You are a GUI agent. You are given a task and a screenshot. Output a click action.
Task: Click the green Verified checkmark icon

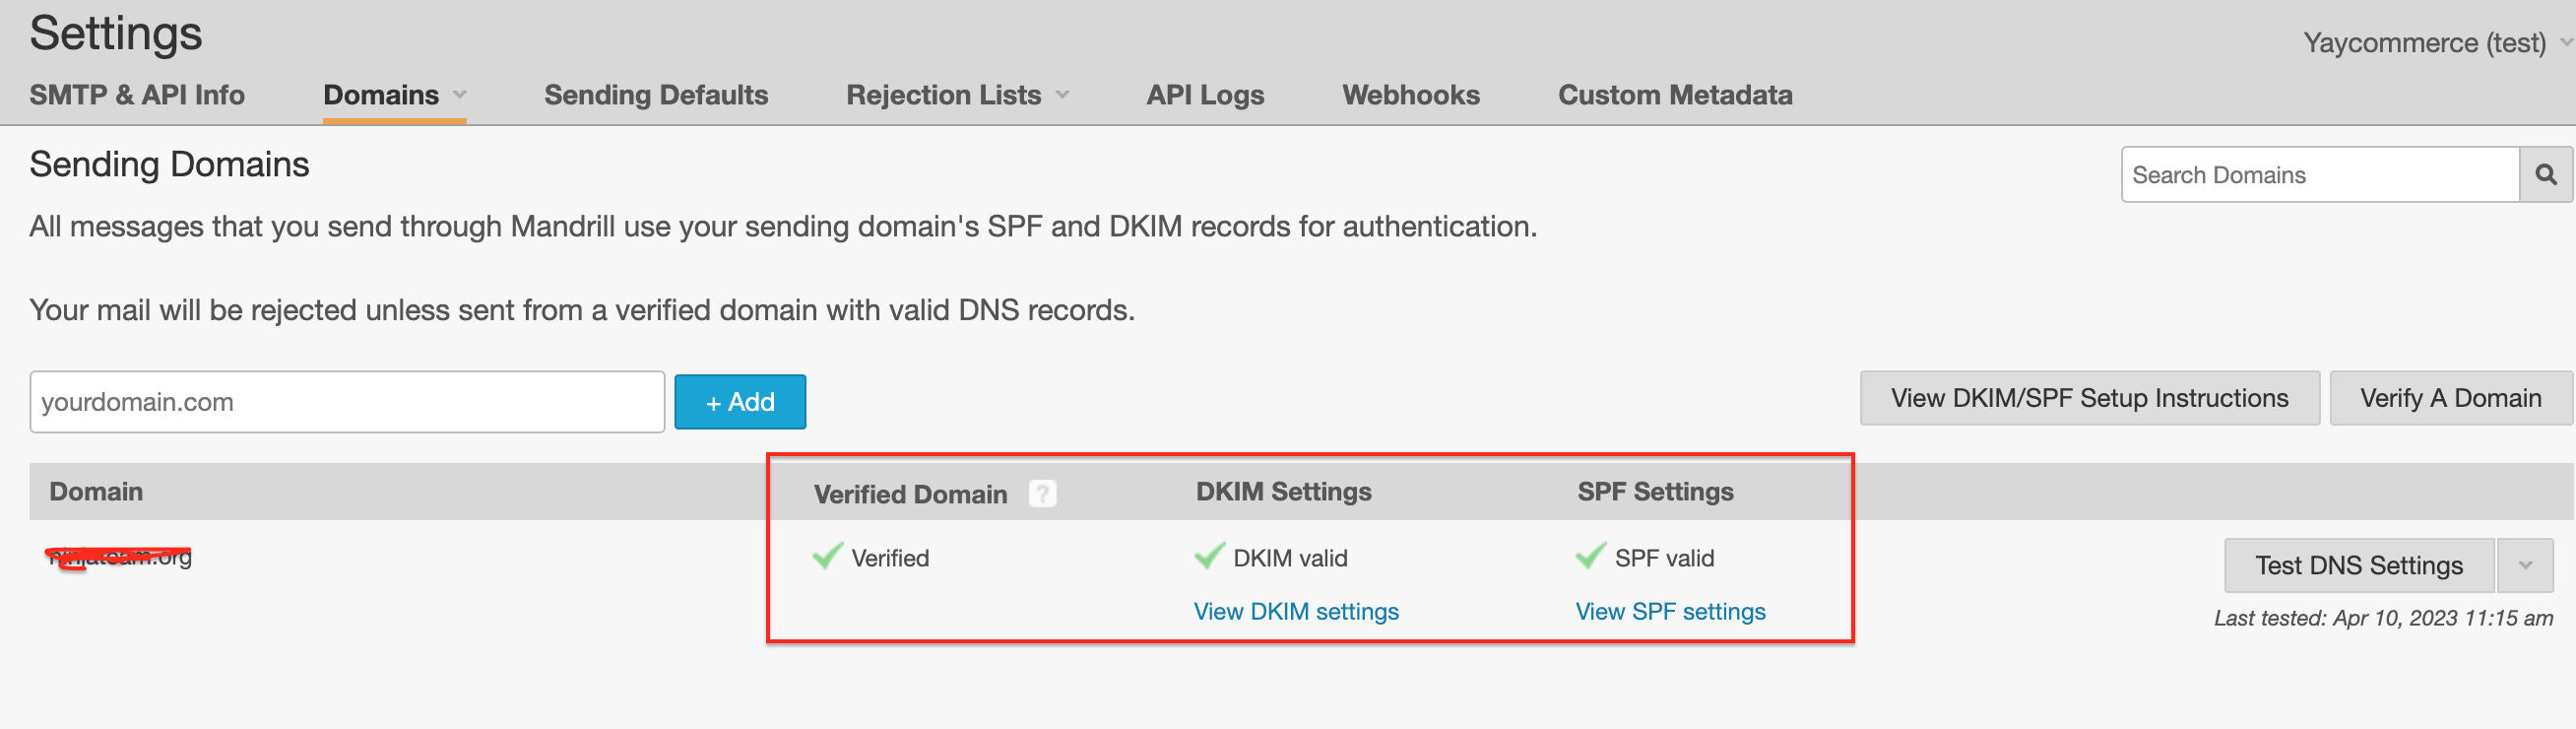coord(827,556)
